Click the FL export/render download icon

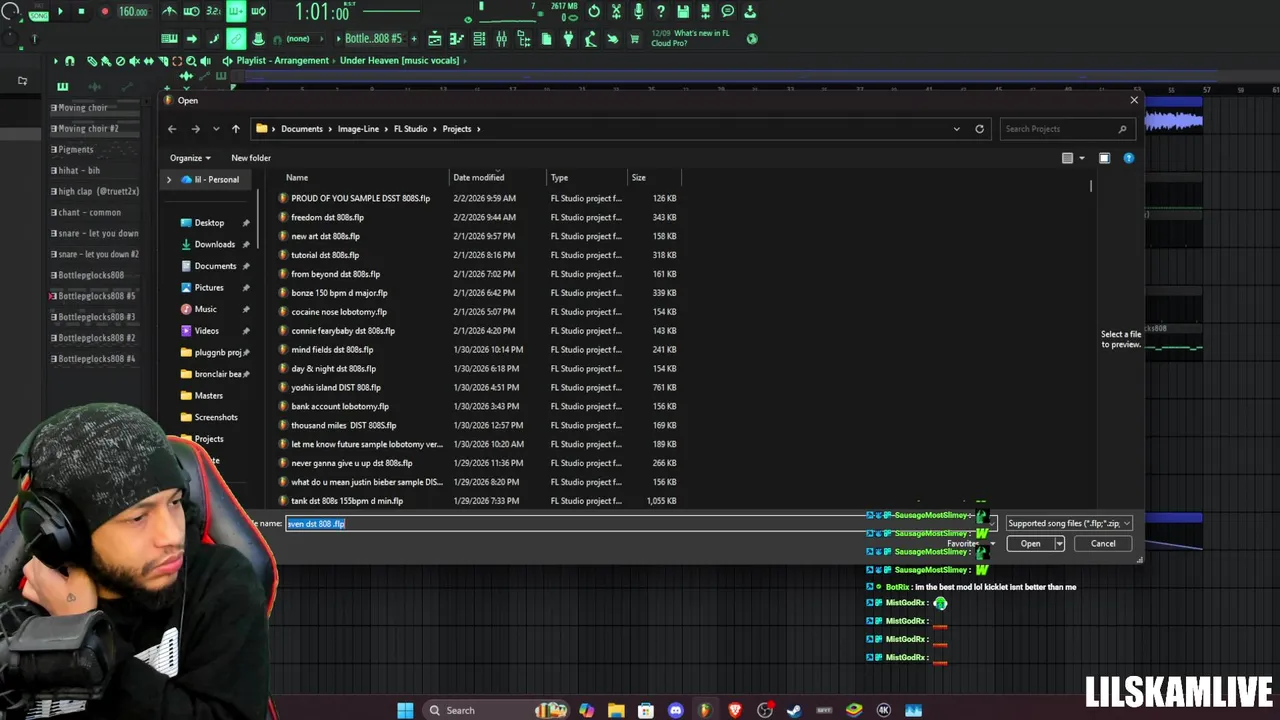[x=750, y=12]
